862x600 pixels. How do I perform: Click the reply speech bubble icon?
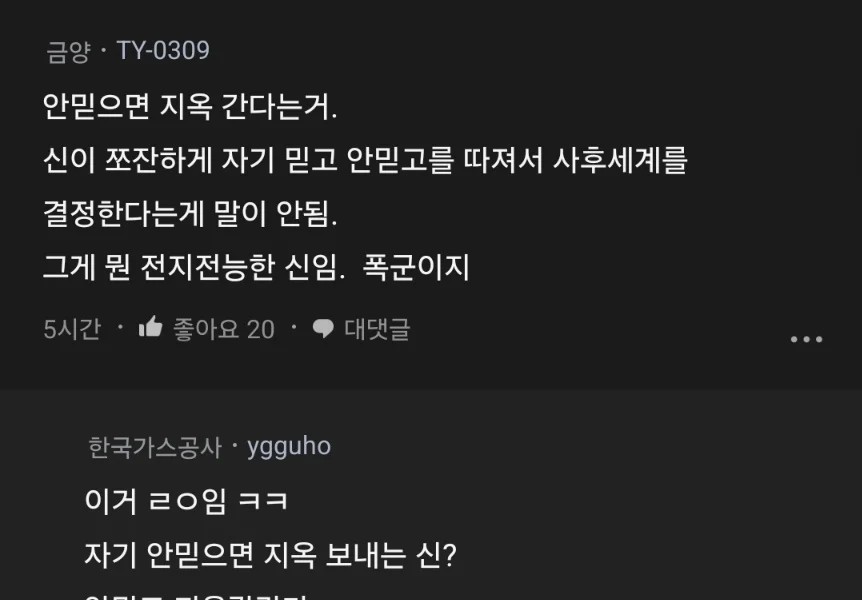(323, 328)
